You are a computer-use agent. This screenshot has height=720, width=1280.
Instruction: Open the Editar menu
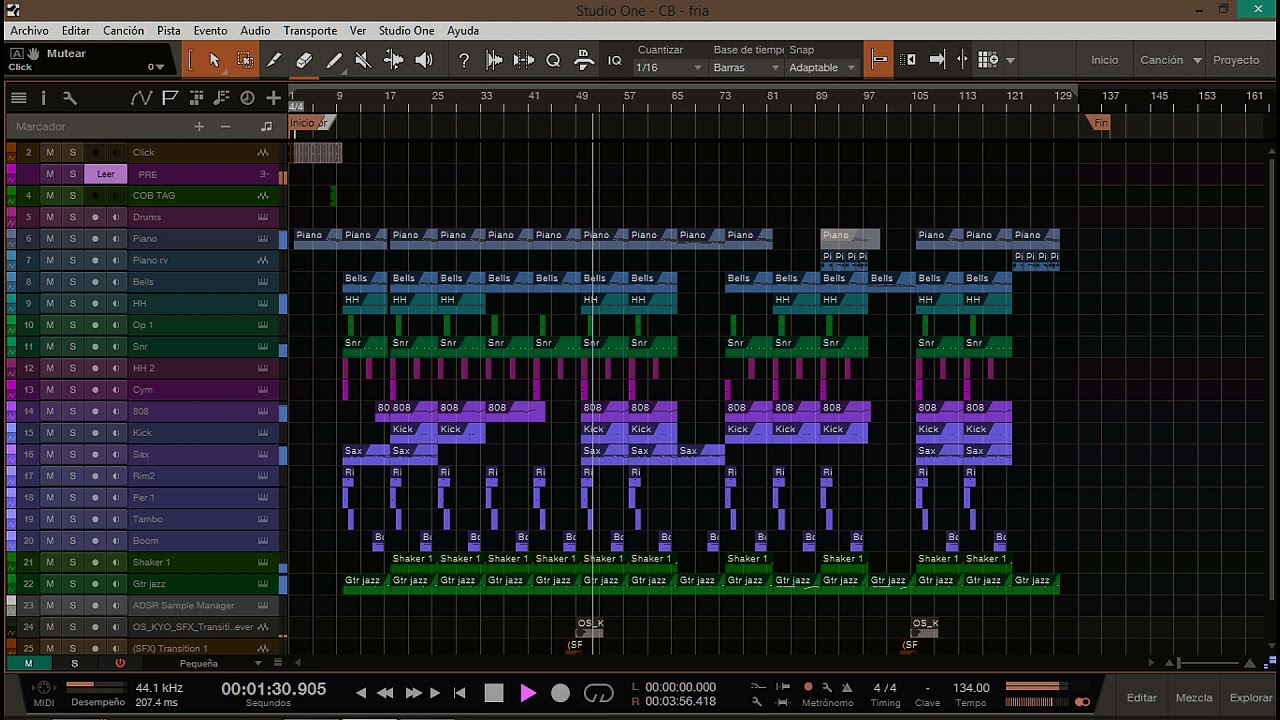(75, 31)
